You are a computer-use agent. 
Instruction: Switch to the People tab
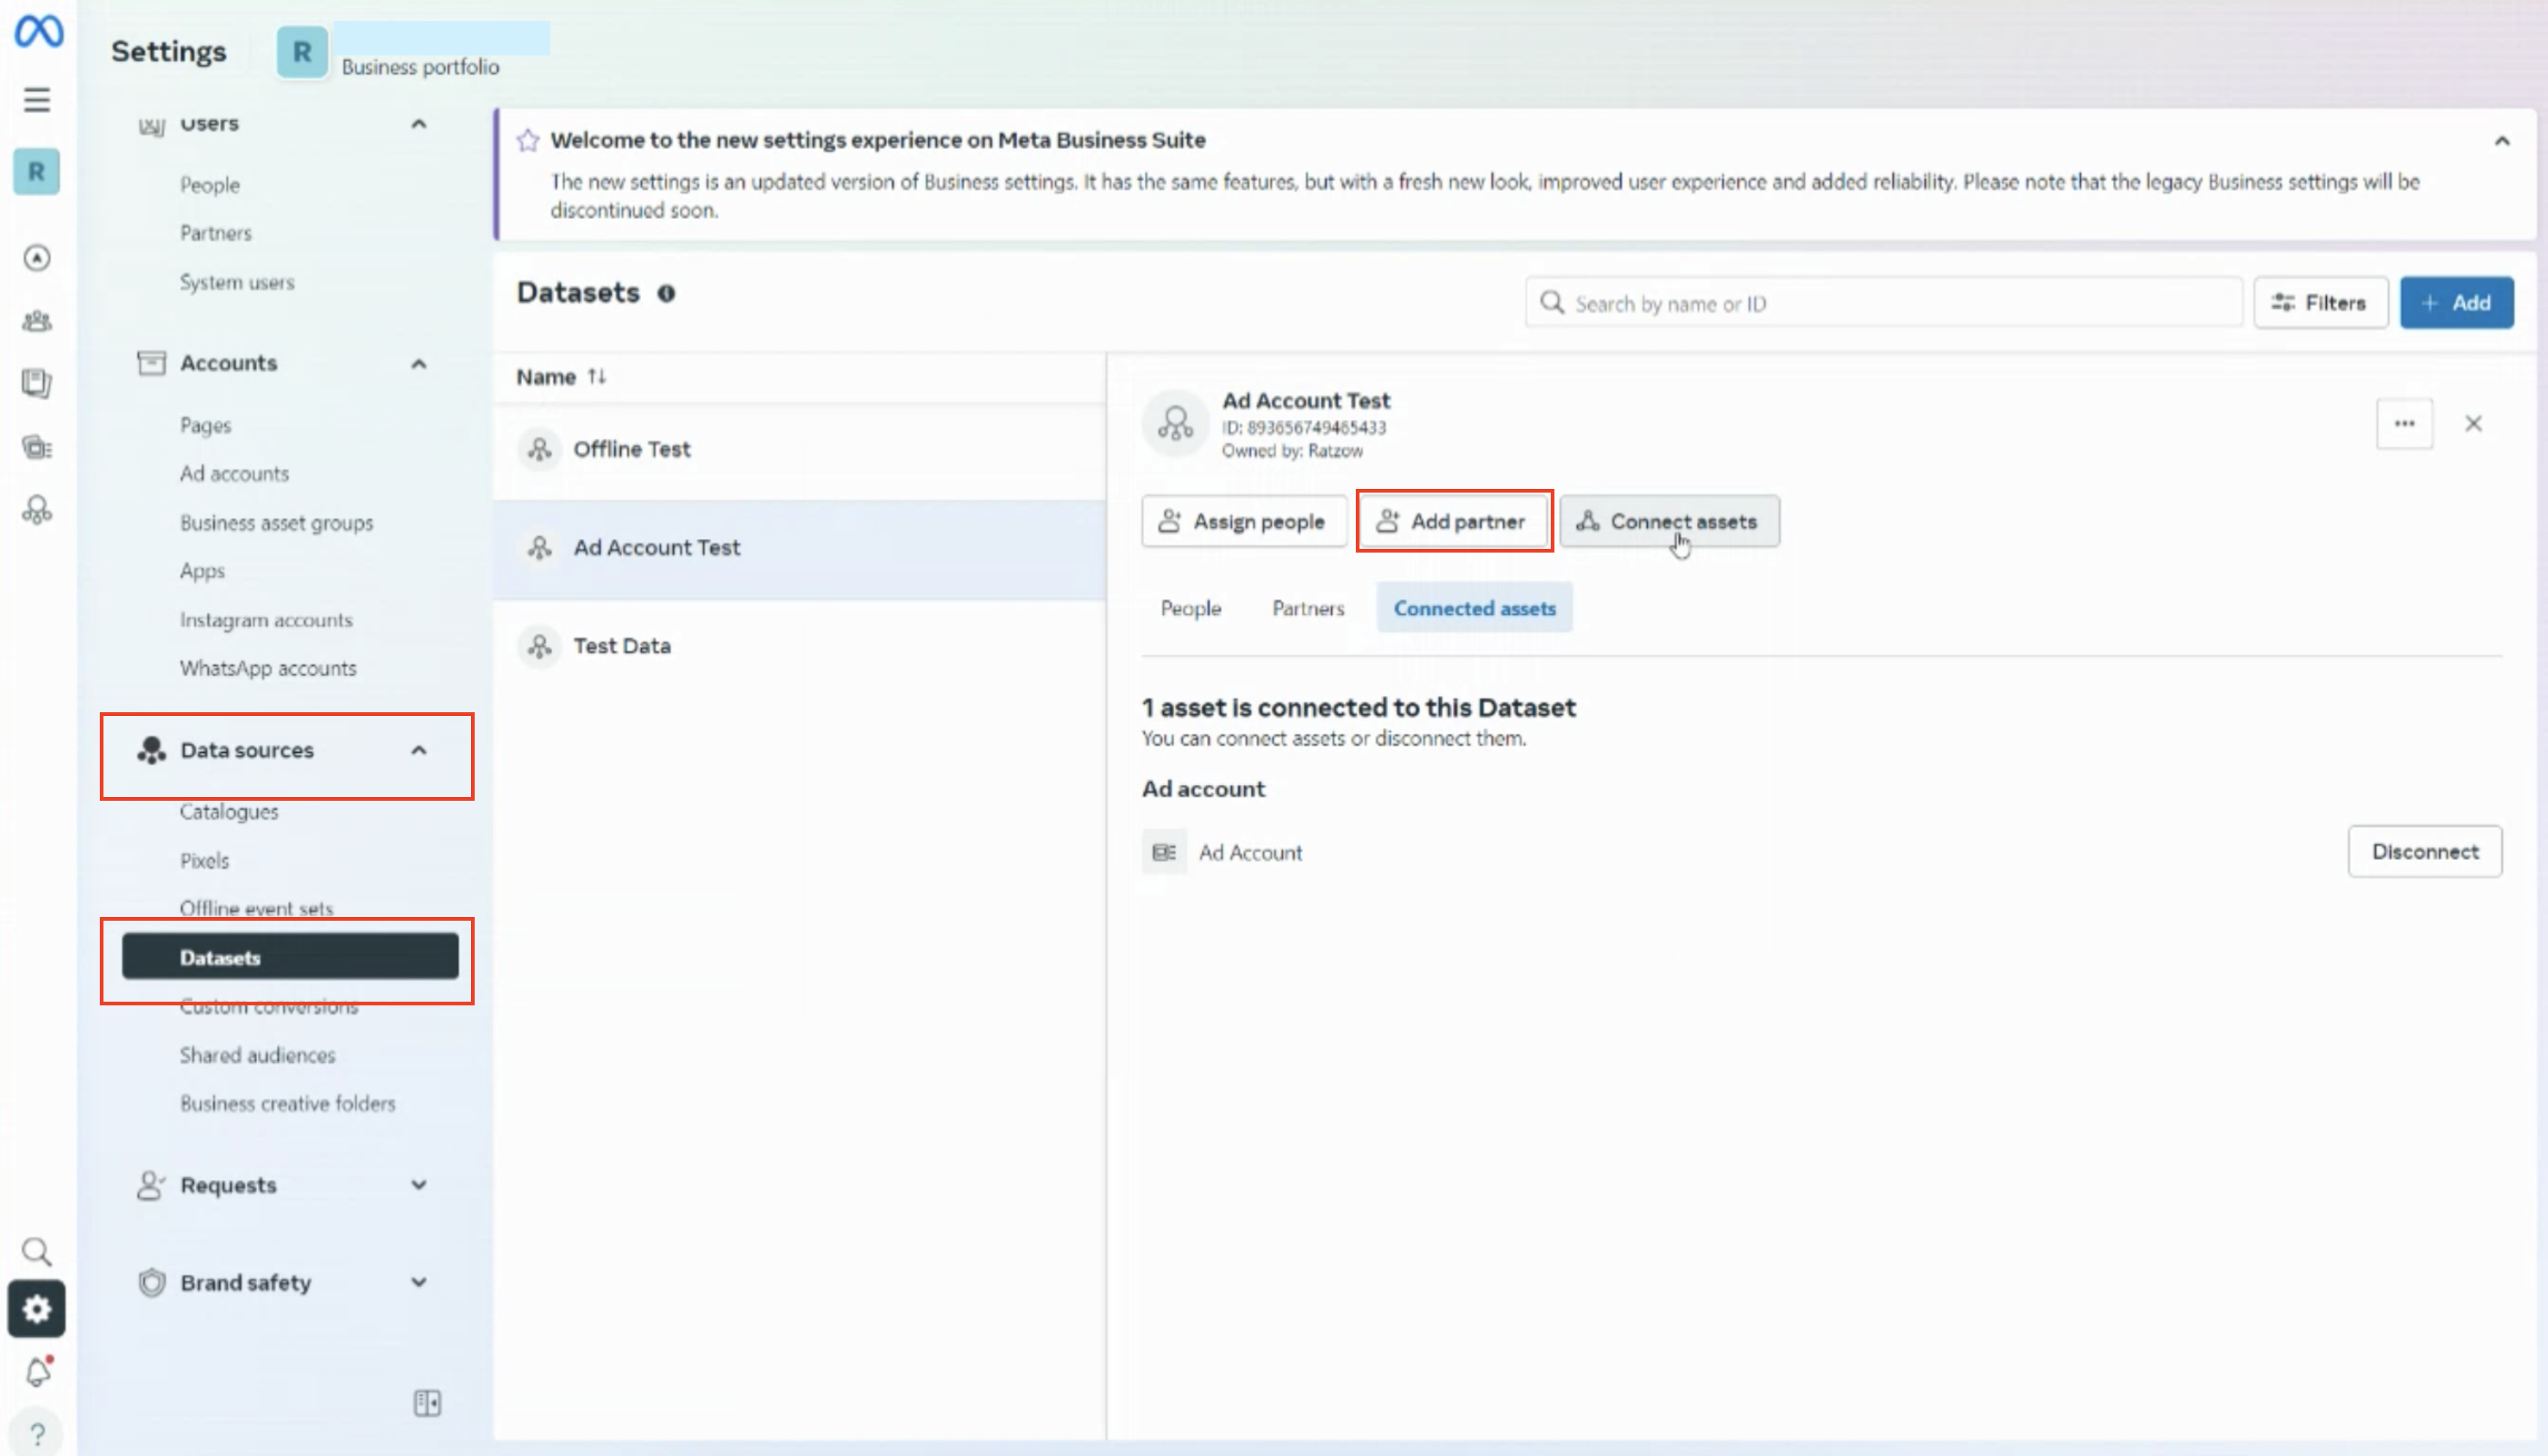tap(1190, 608)
